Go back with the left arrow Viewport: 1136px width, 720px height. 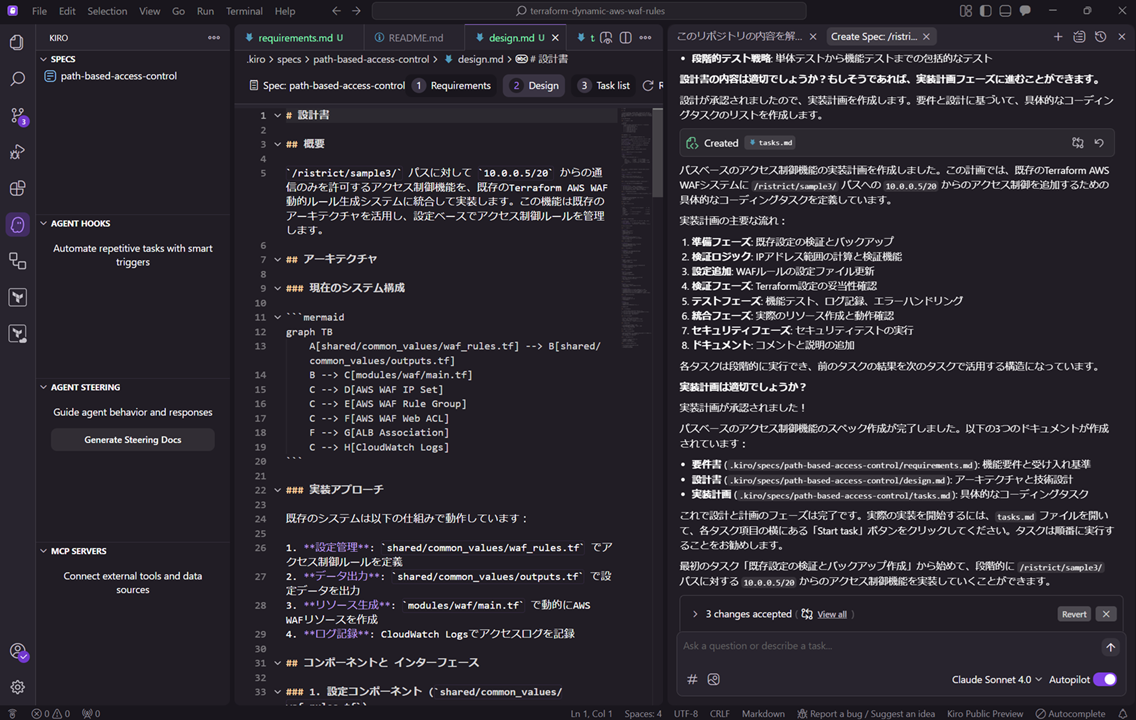pos(336,11)
